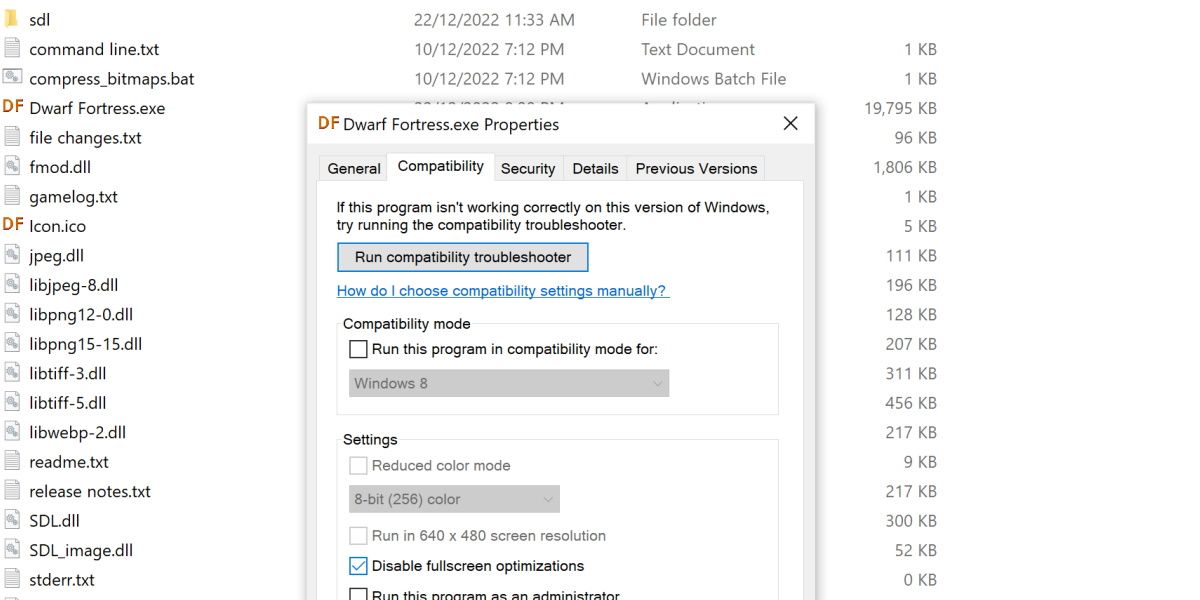
Task: Select file changes.txt in the file list
Action: click(x=85, y=138)
